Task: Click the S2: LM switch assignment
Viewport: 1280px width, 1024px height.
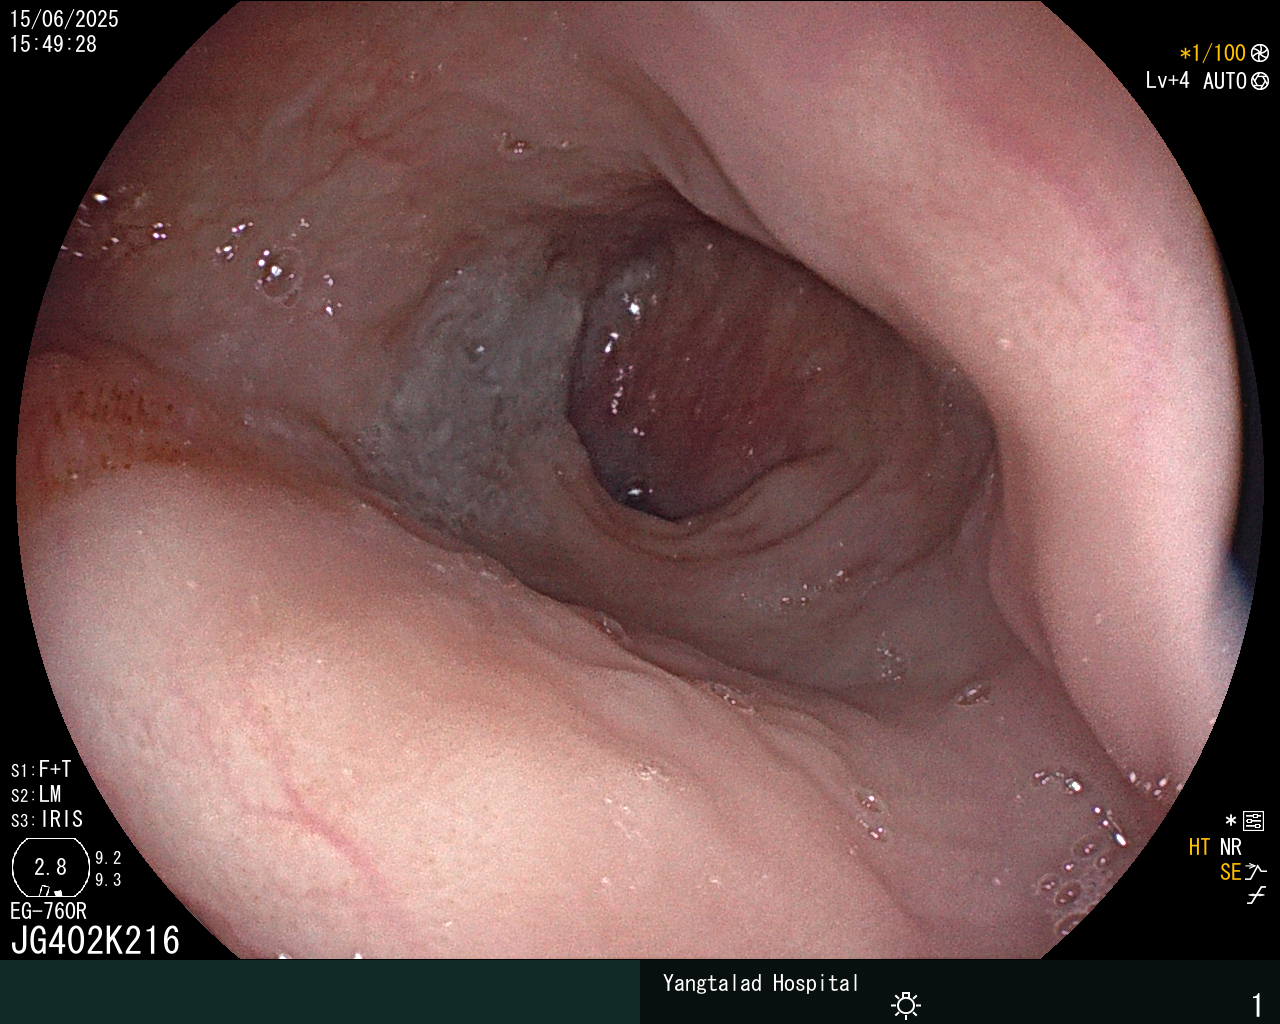Action: click(x=36, y=794)
